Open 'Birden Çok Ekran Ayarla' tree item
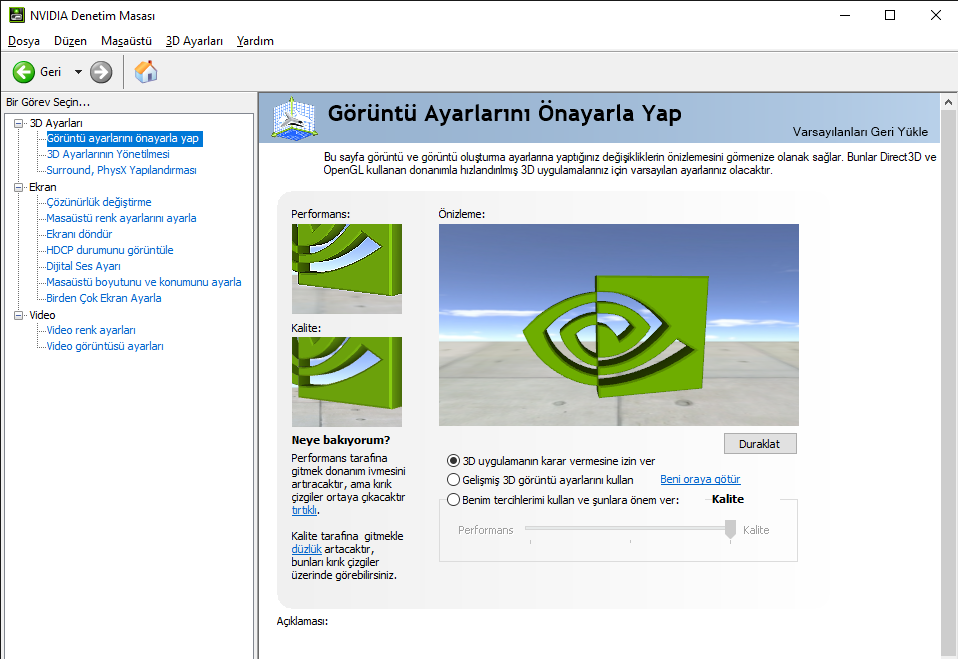The height and width of the screenshot is (659, 958). pyautogui.click(x=104, y=298)
